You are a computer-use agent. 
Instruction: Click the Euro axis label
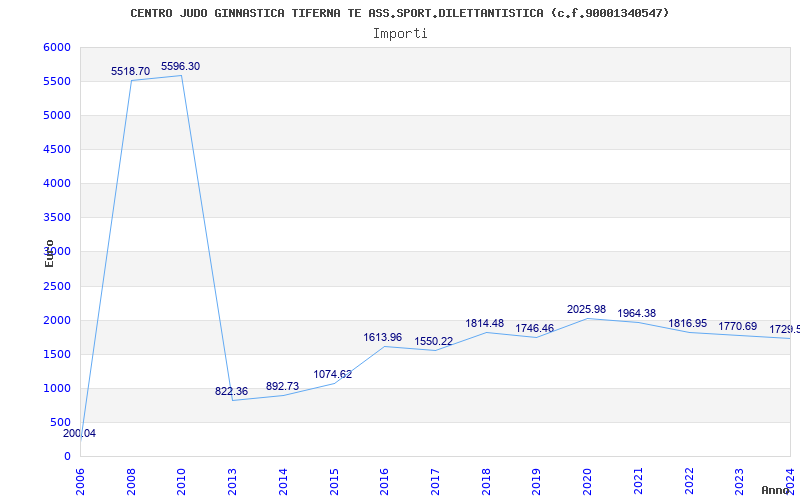click(x=49, y=253)
